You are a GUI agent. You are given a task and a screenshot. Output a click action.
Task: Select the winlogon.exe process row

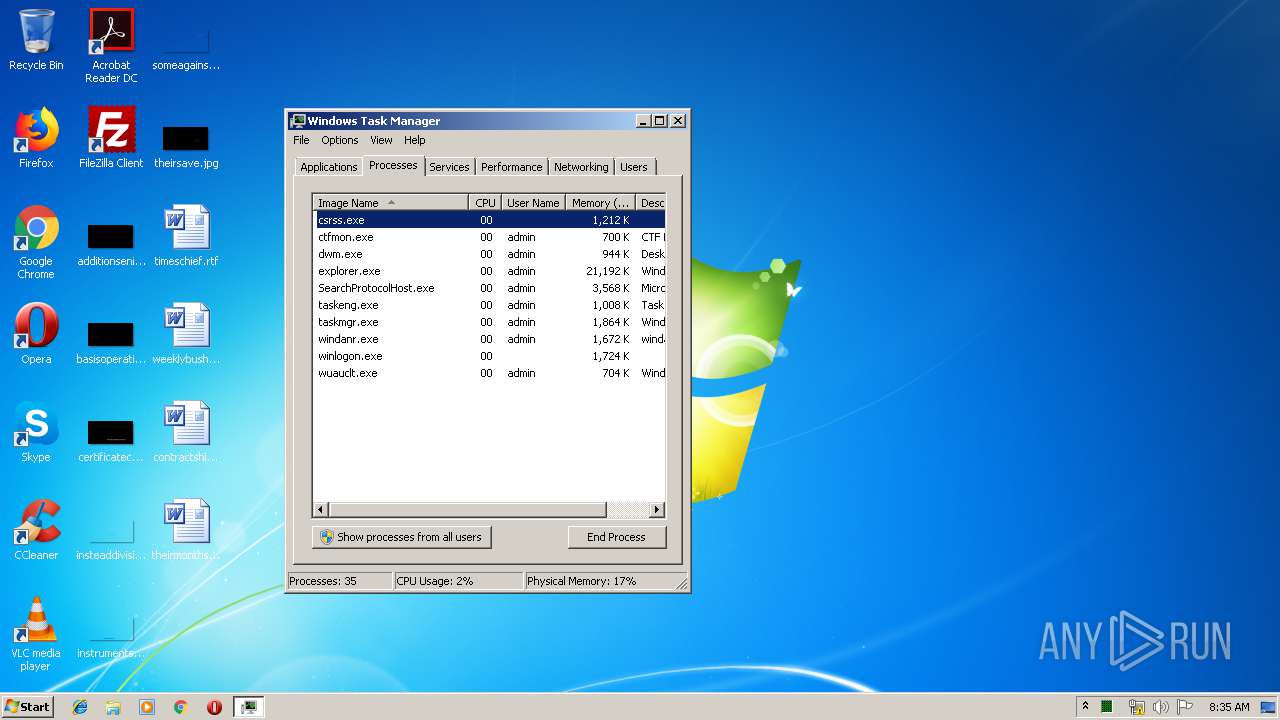click(489, 356)
